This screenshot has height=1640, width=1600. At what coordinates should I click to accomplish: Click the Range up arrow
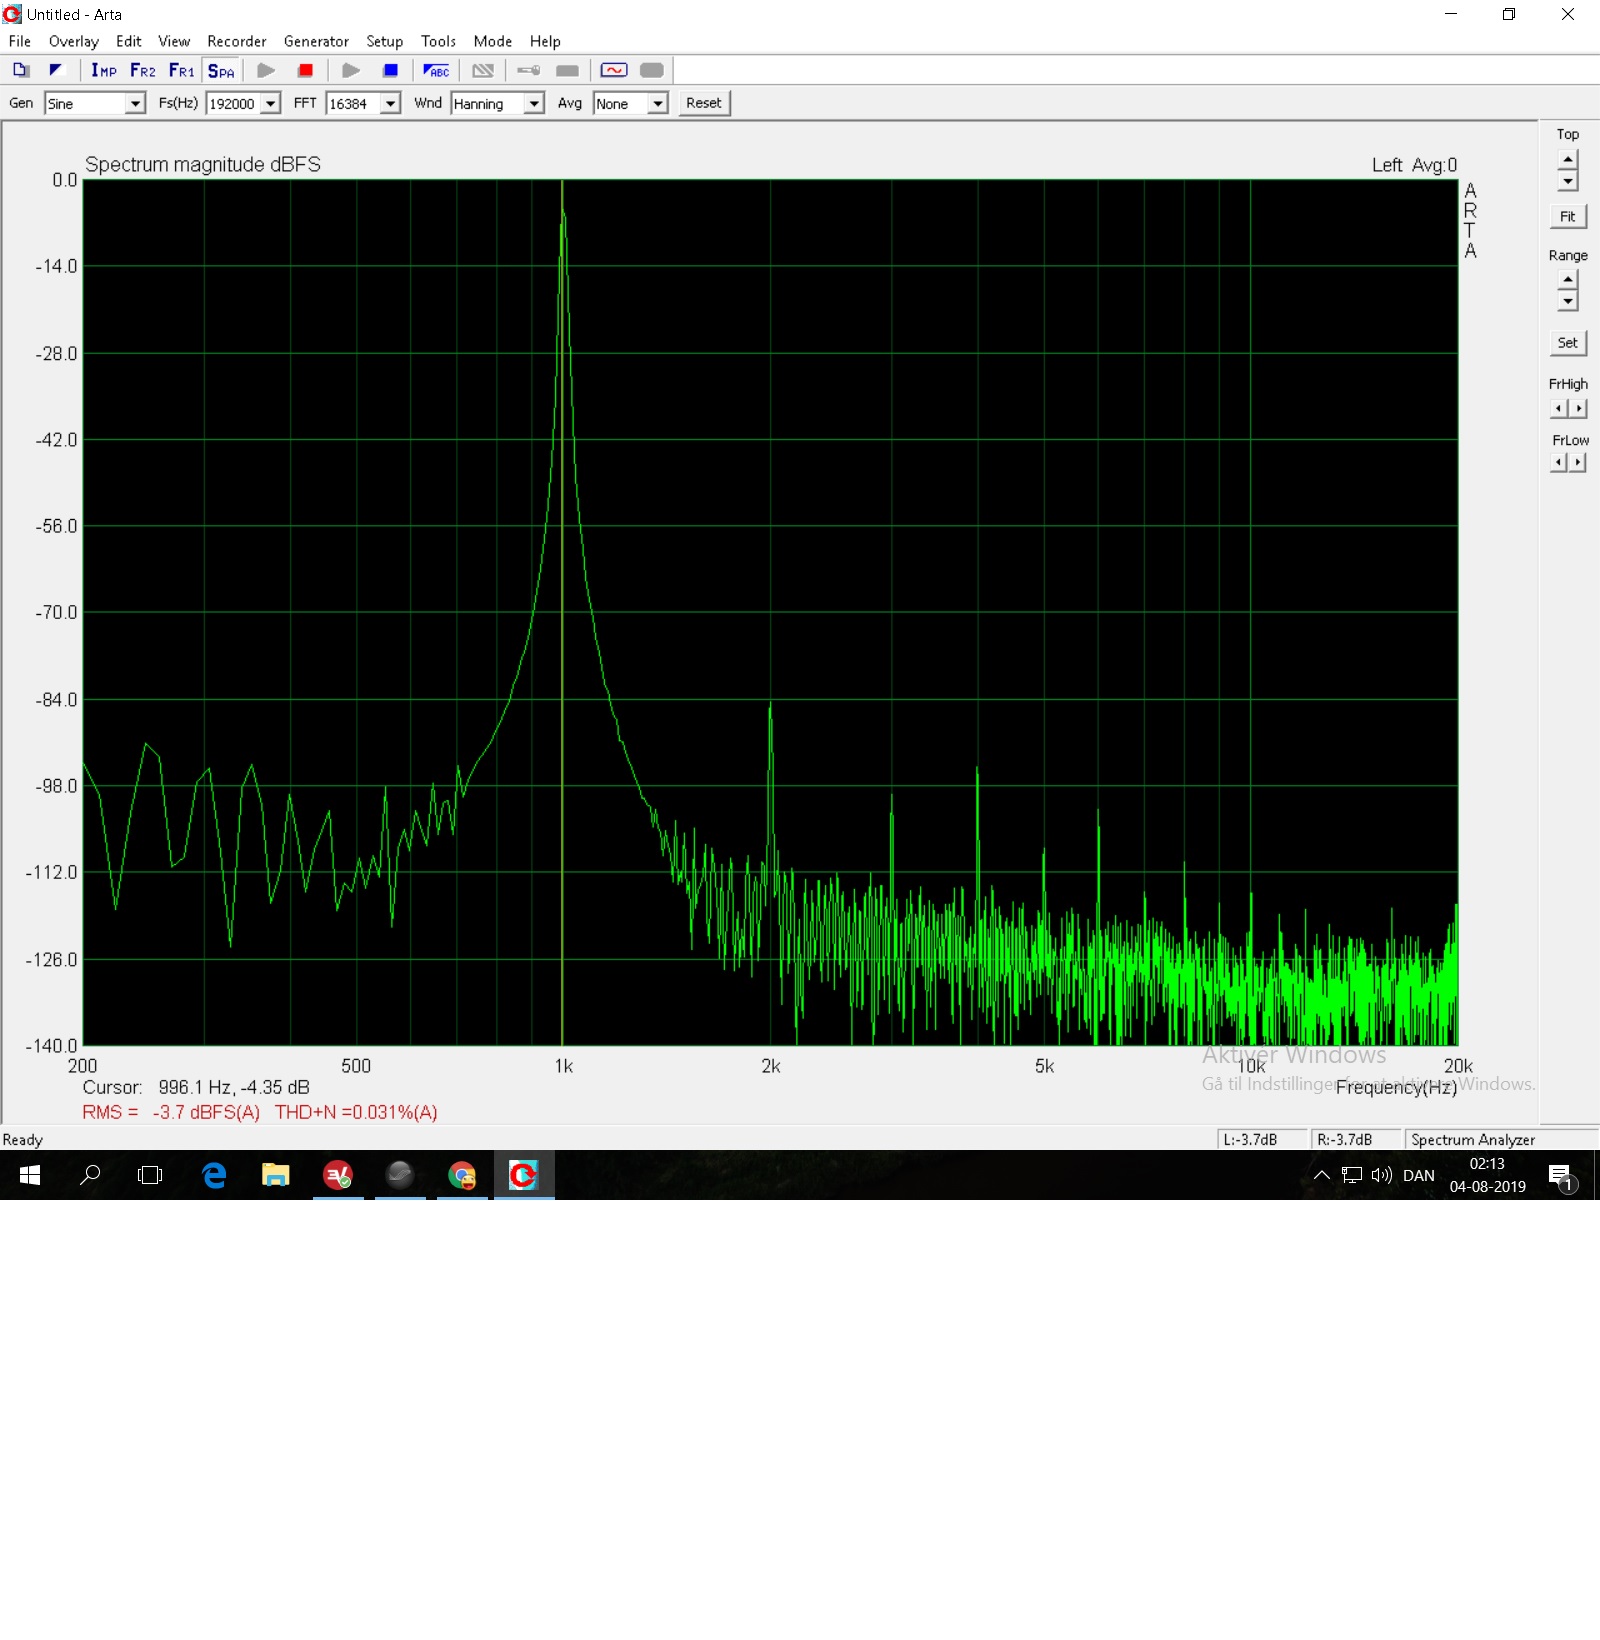(x=1568, y=280)
